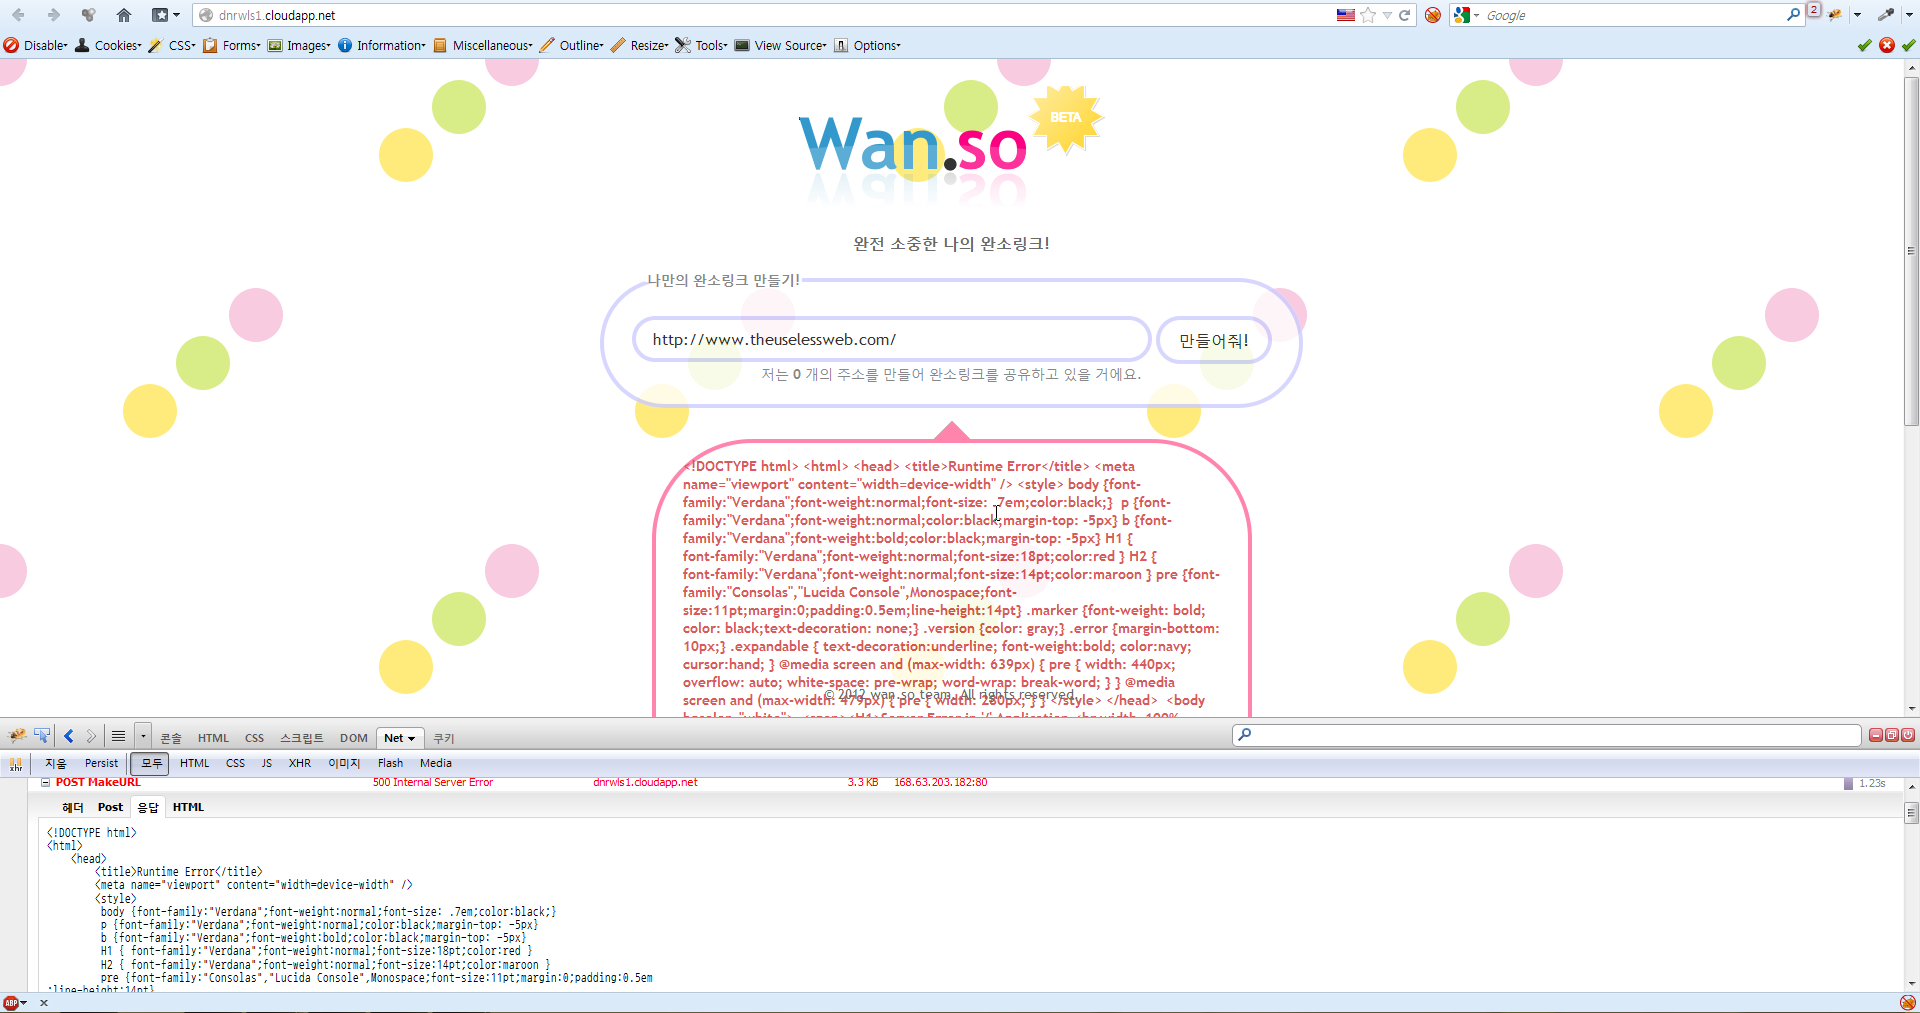1920x1013 pixels.
Task: Open the Disable menu in the Web Developer toolbar
Action: [36, 45]
